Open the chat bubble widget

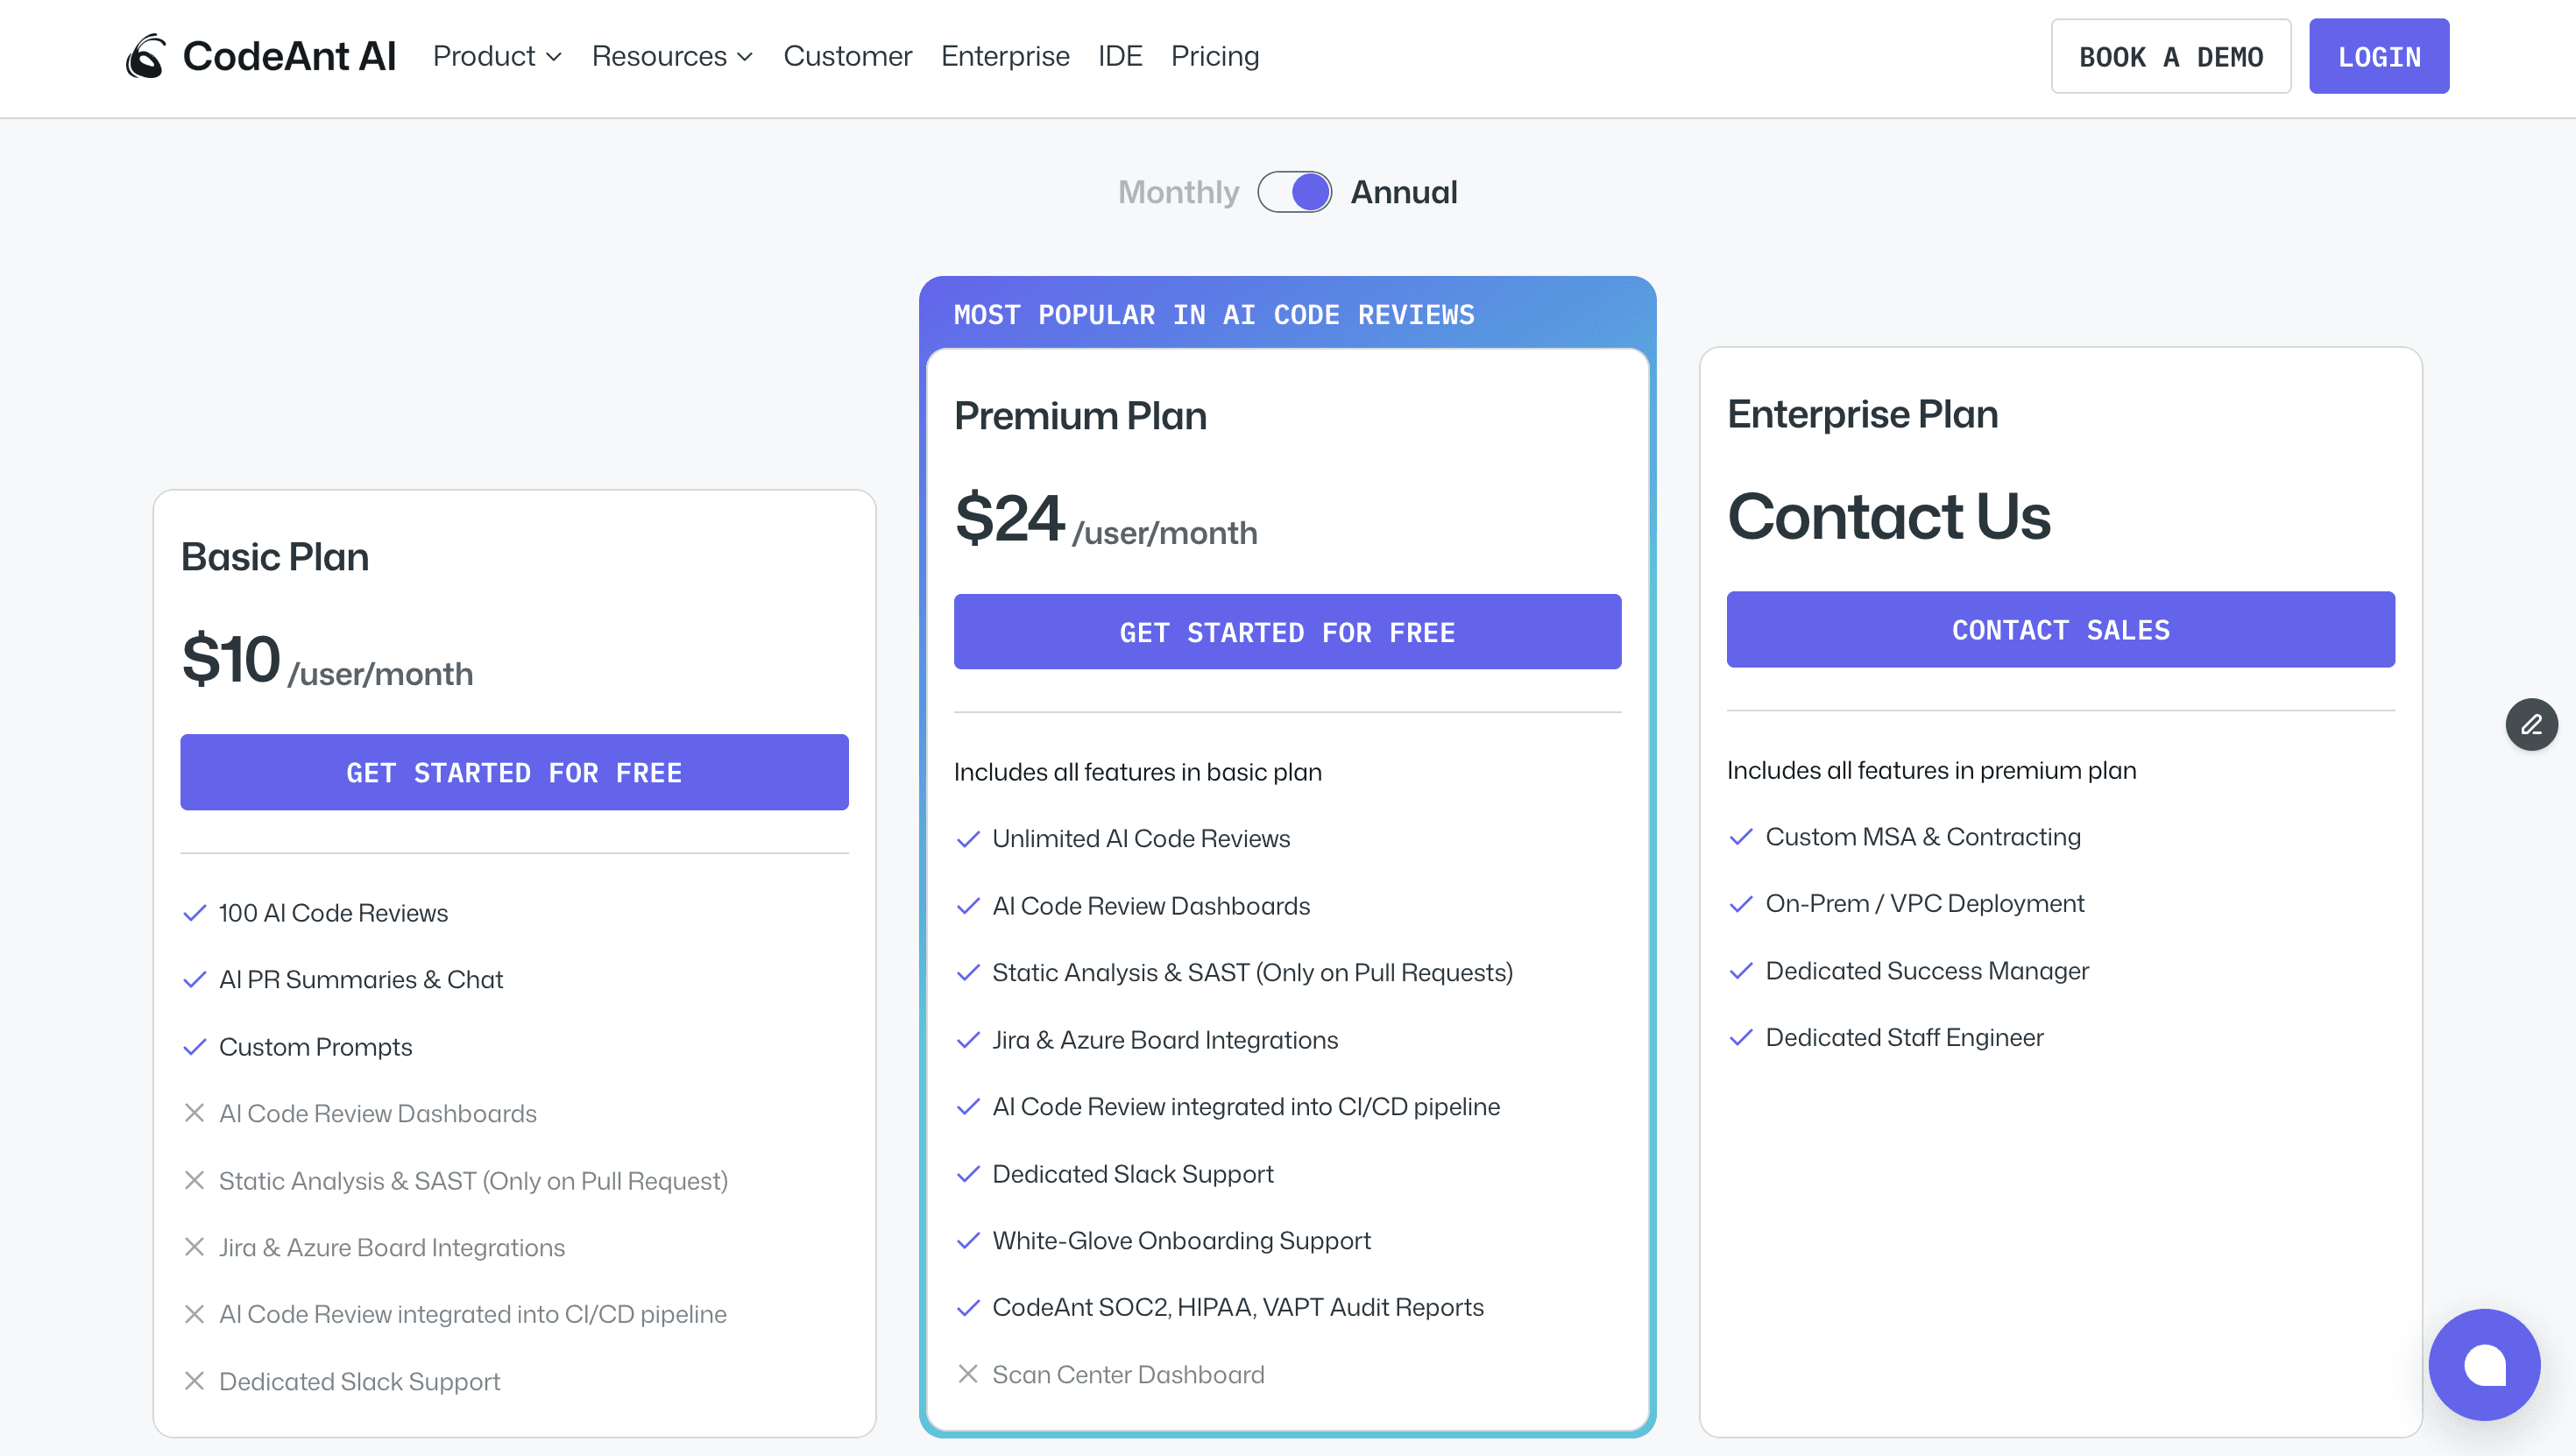coord(2483,1364)
